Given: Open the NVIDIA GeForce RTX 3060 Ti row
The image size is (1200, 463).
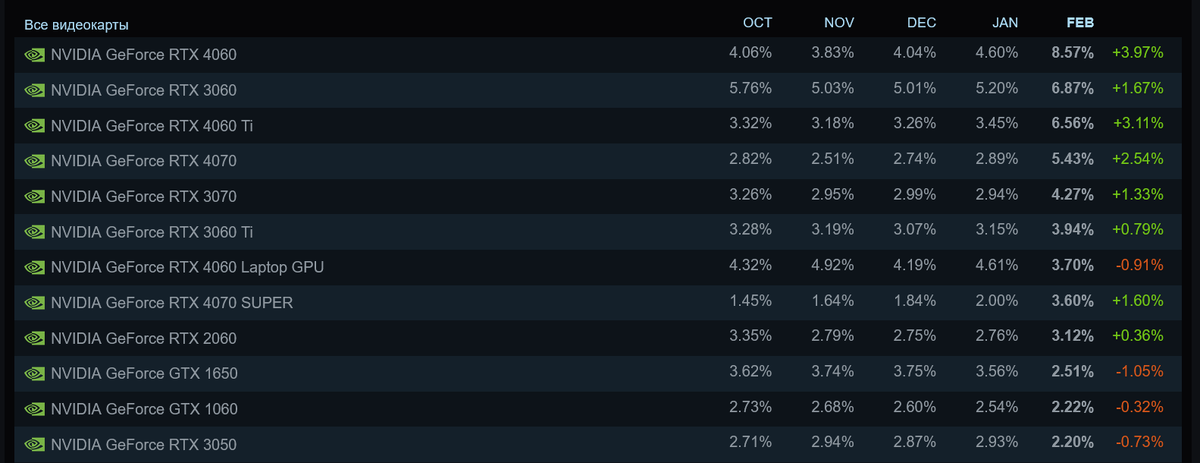Looking at the screenshot, I should click(600, 231).
